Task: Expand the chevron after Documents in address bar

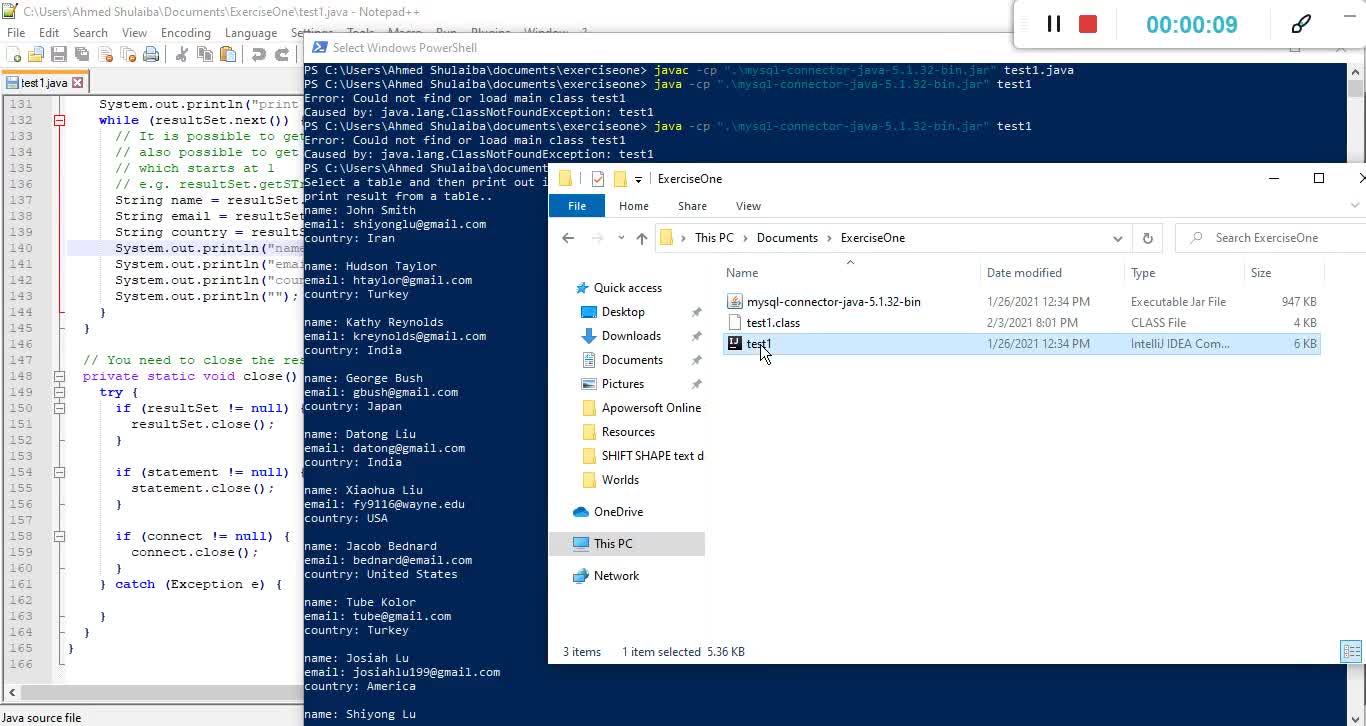Action: (829, 238)
